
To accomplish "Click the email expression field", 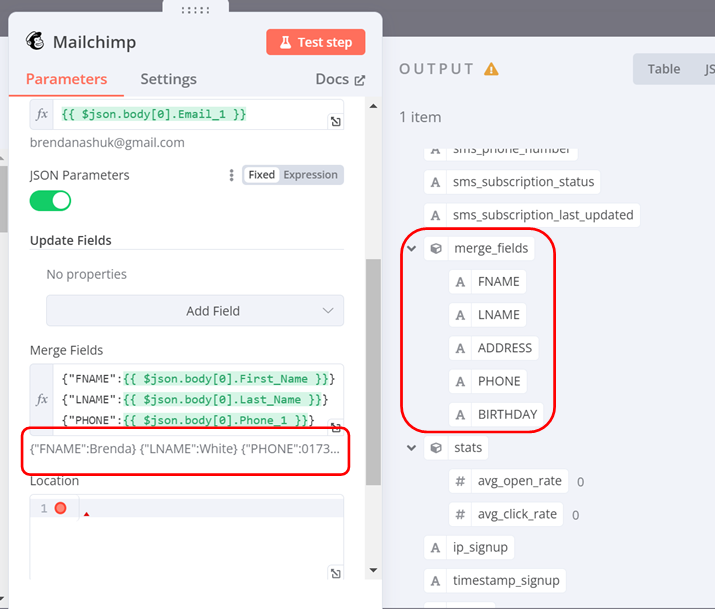I will coord(187,114).
